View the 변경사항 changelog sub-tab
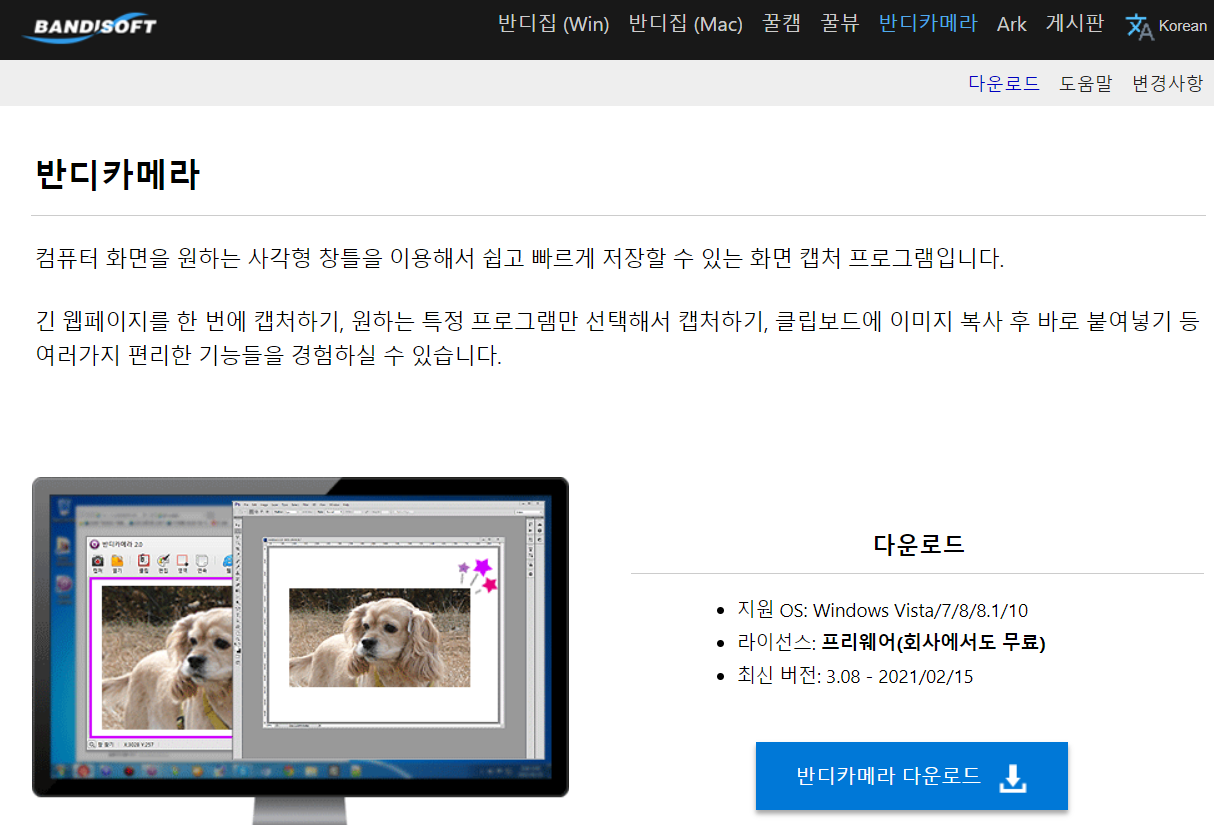The image size is (1214, 825). [x=1168, y=83]
